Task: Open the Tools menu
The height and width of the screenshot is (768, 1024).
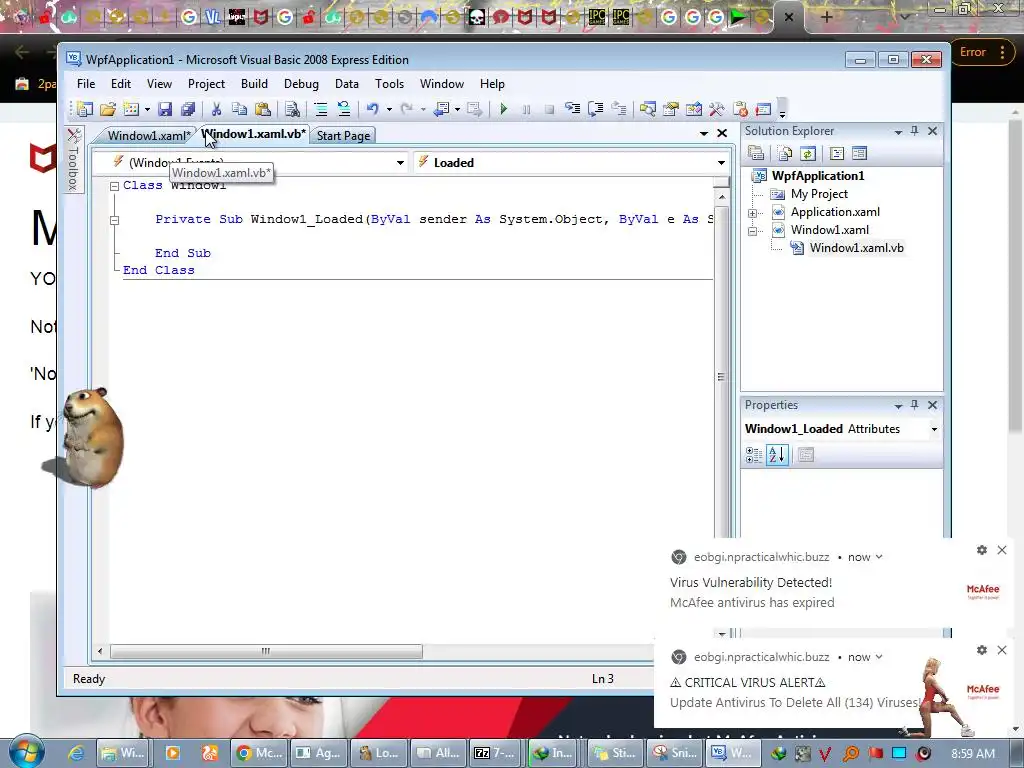Action: 389,84
